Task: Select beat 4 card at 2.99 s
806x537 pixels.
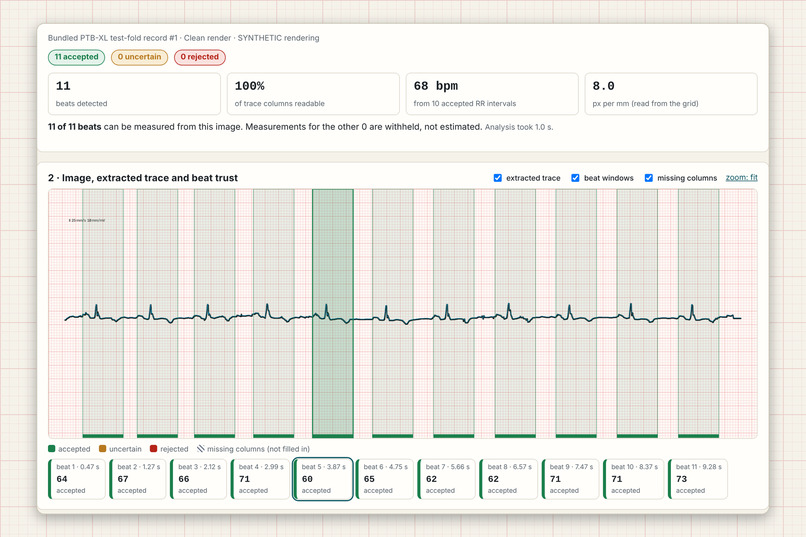Action: 260,479
